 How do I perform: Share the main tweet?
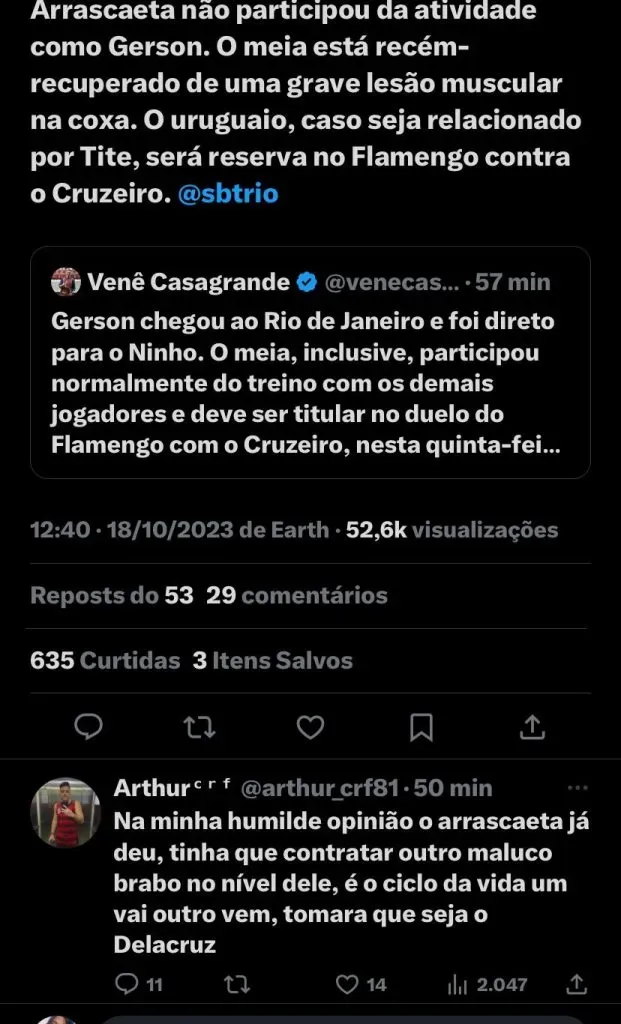(533, 726)
